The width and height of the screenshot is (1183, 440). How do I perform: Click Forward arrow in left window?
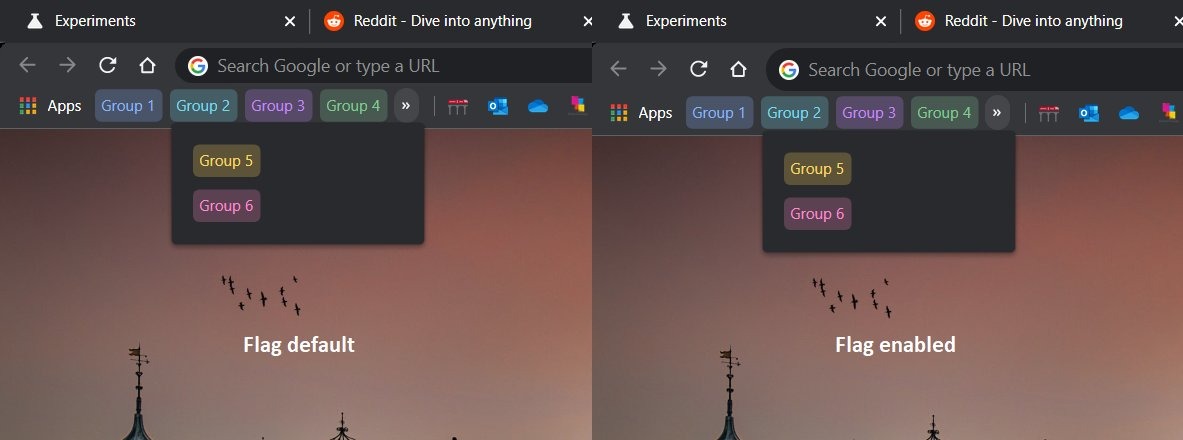click(x=68, y=66)
